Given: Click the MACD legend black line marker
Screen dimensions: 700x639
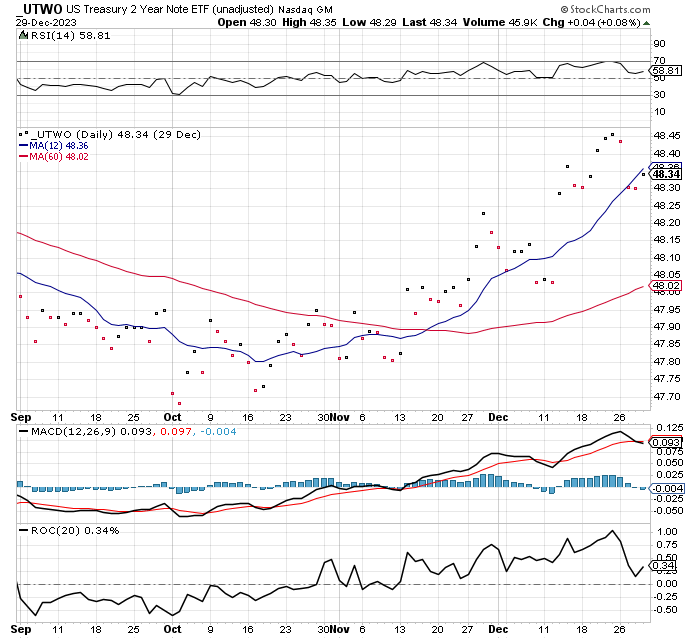Looking at the screenshot, I should tap(23, 431).
